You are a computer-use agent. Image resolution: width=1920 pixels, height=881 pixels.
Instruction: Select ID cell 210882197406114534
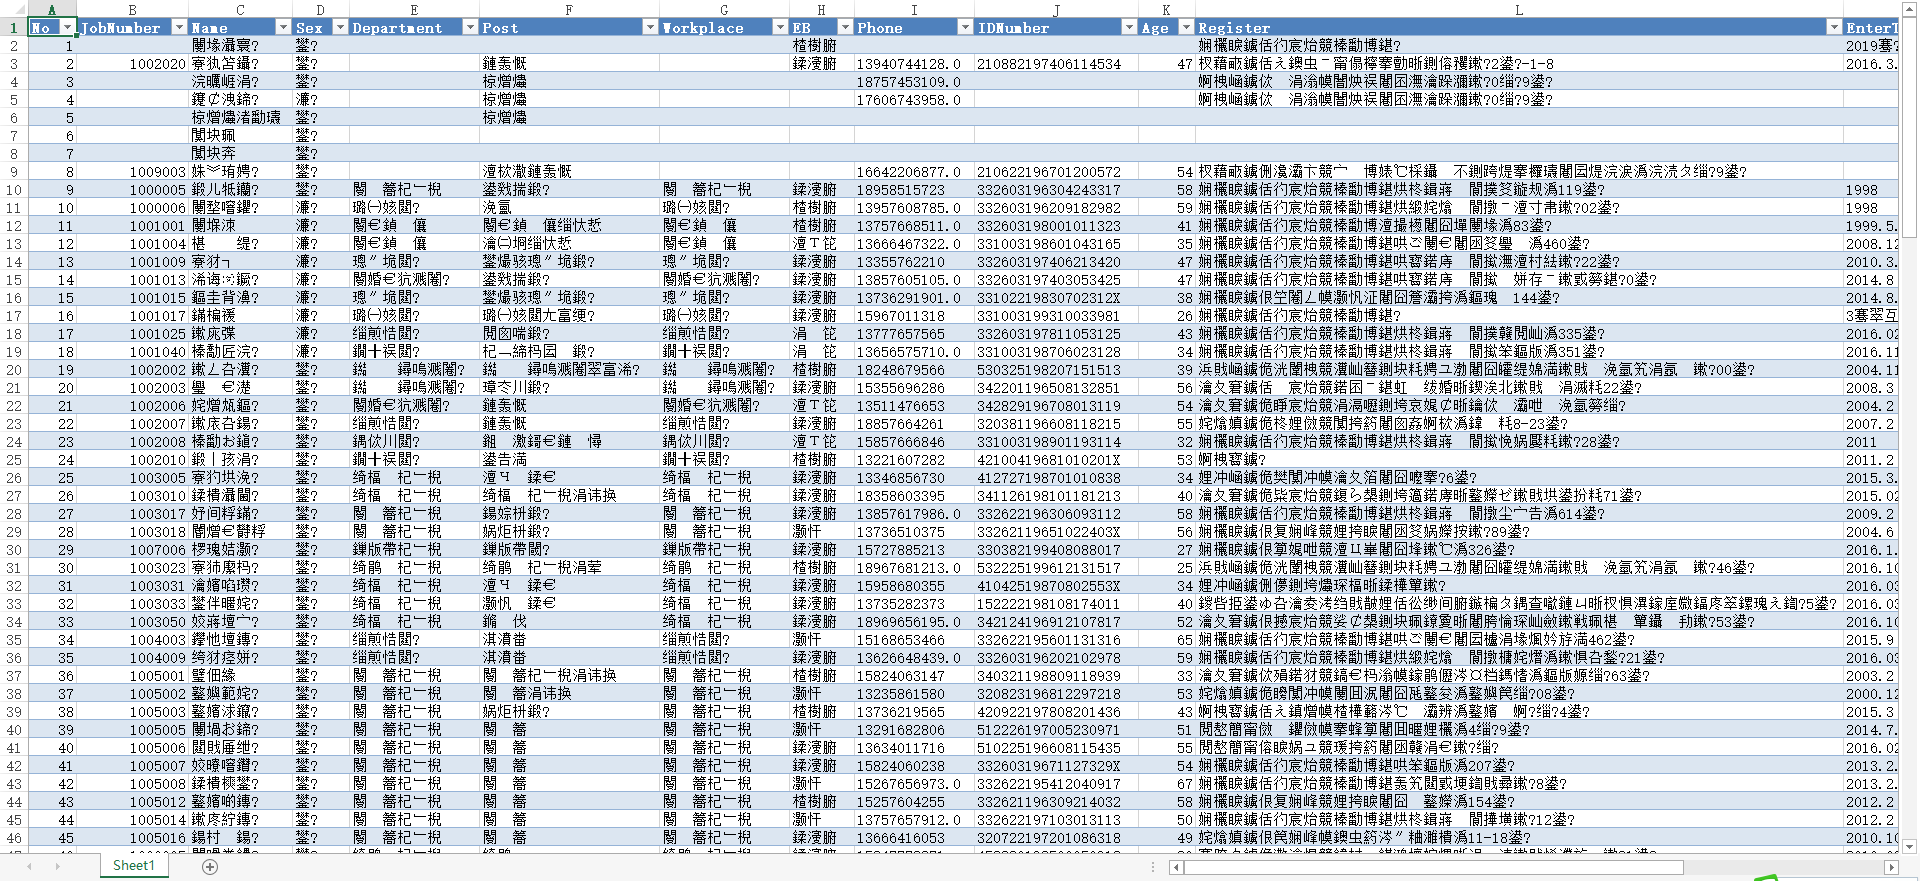(1056, 64)
